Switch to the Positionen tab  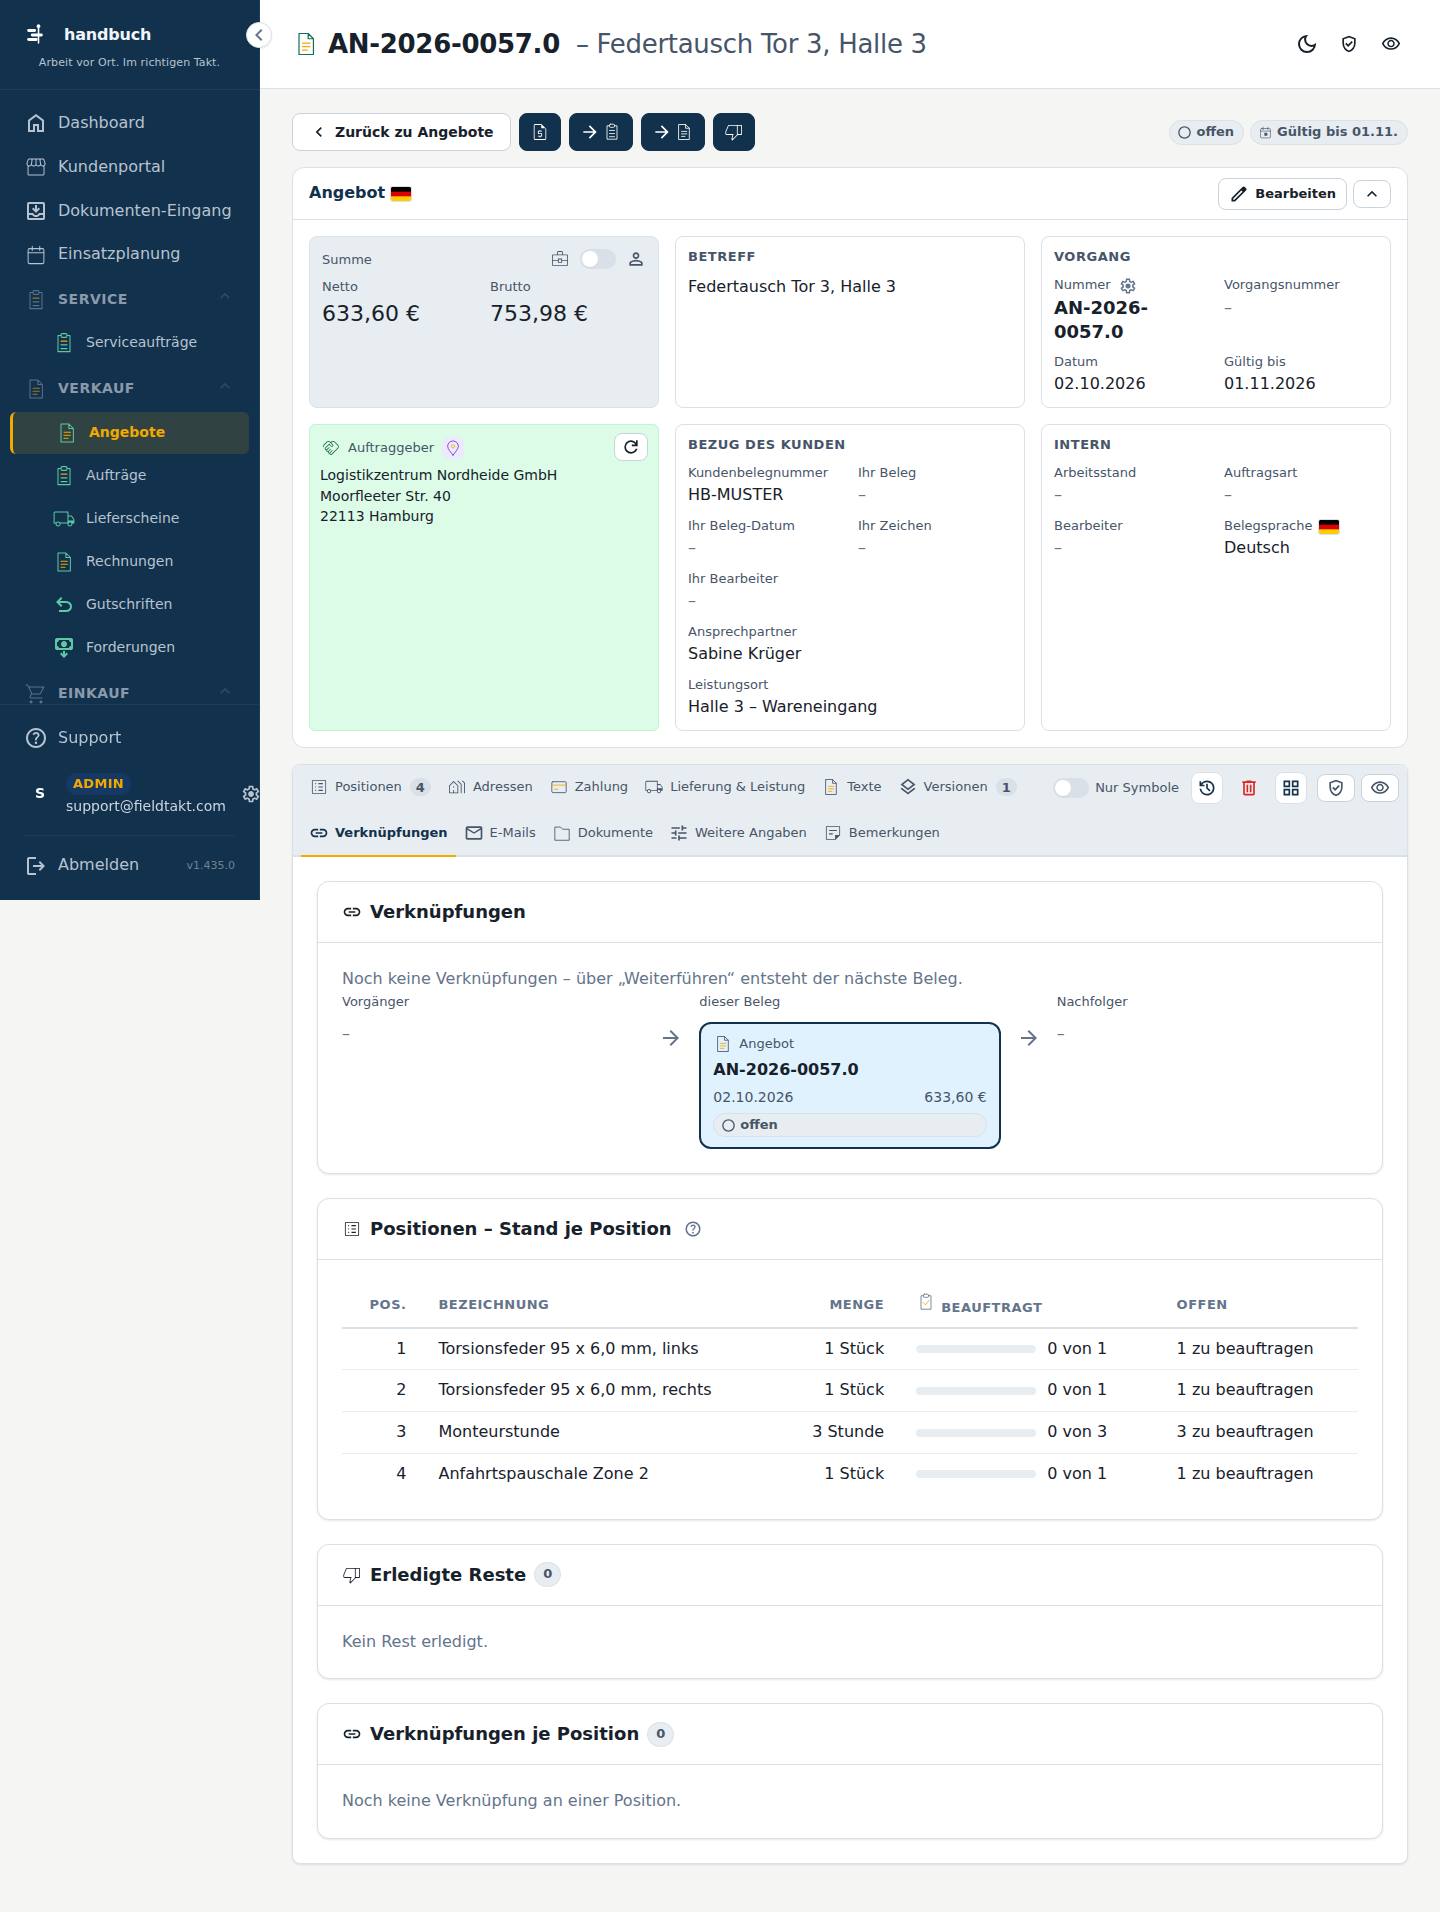coord(370,787)
